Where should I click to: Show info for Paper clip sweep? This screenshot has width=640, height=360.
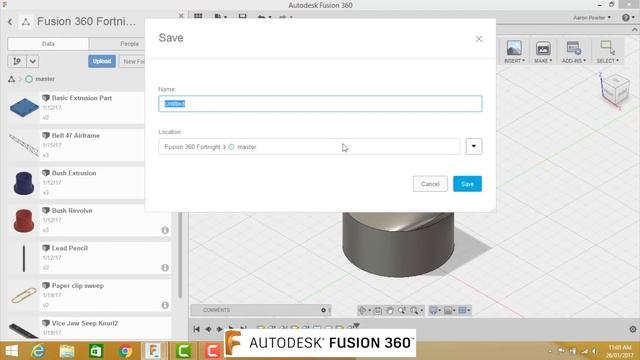[165, 305]
